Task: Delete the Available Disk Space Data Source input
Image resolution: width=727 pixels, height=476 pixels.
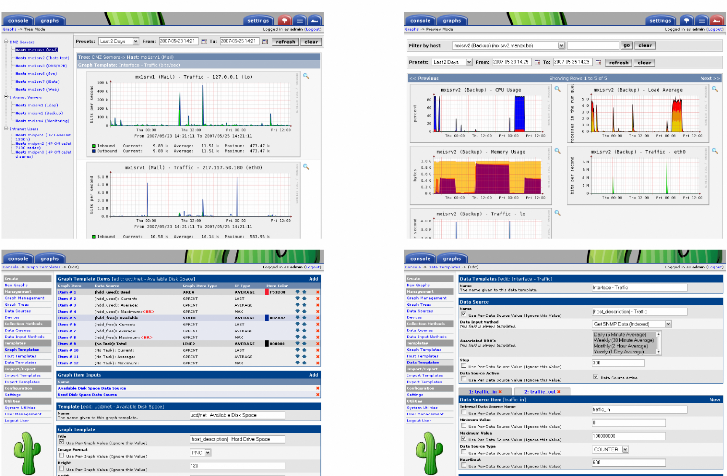Action: (x=318, y=388)
